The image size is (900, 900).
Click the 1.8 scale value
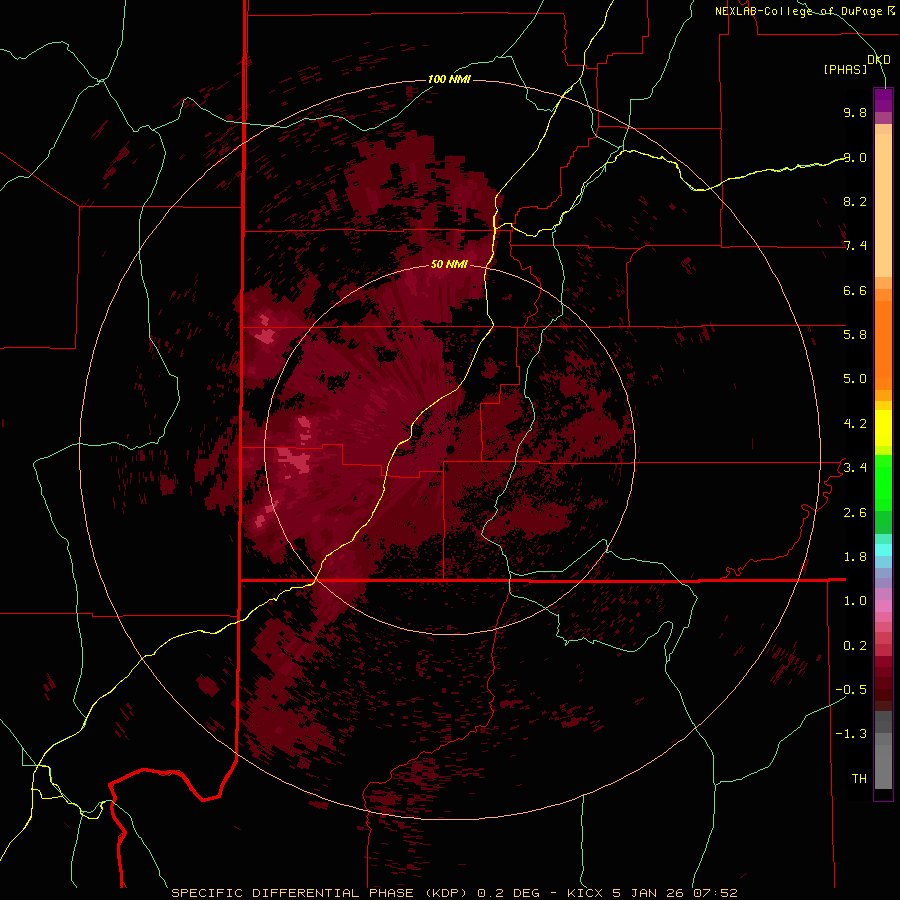pyautogui.click(x=855, y=557)
